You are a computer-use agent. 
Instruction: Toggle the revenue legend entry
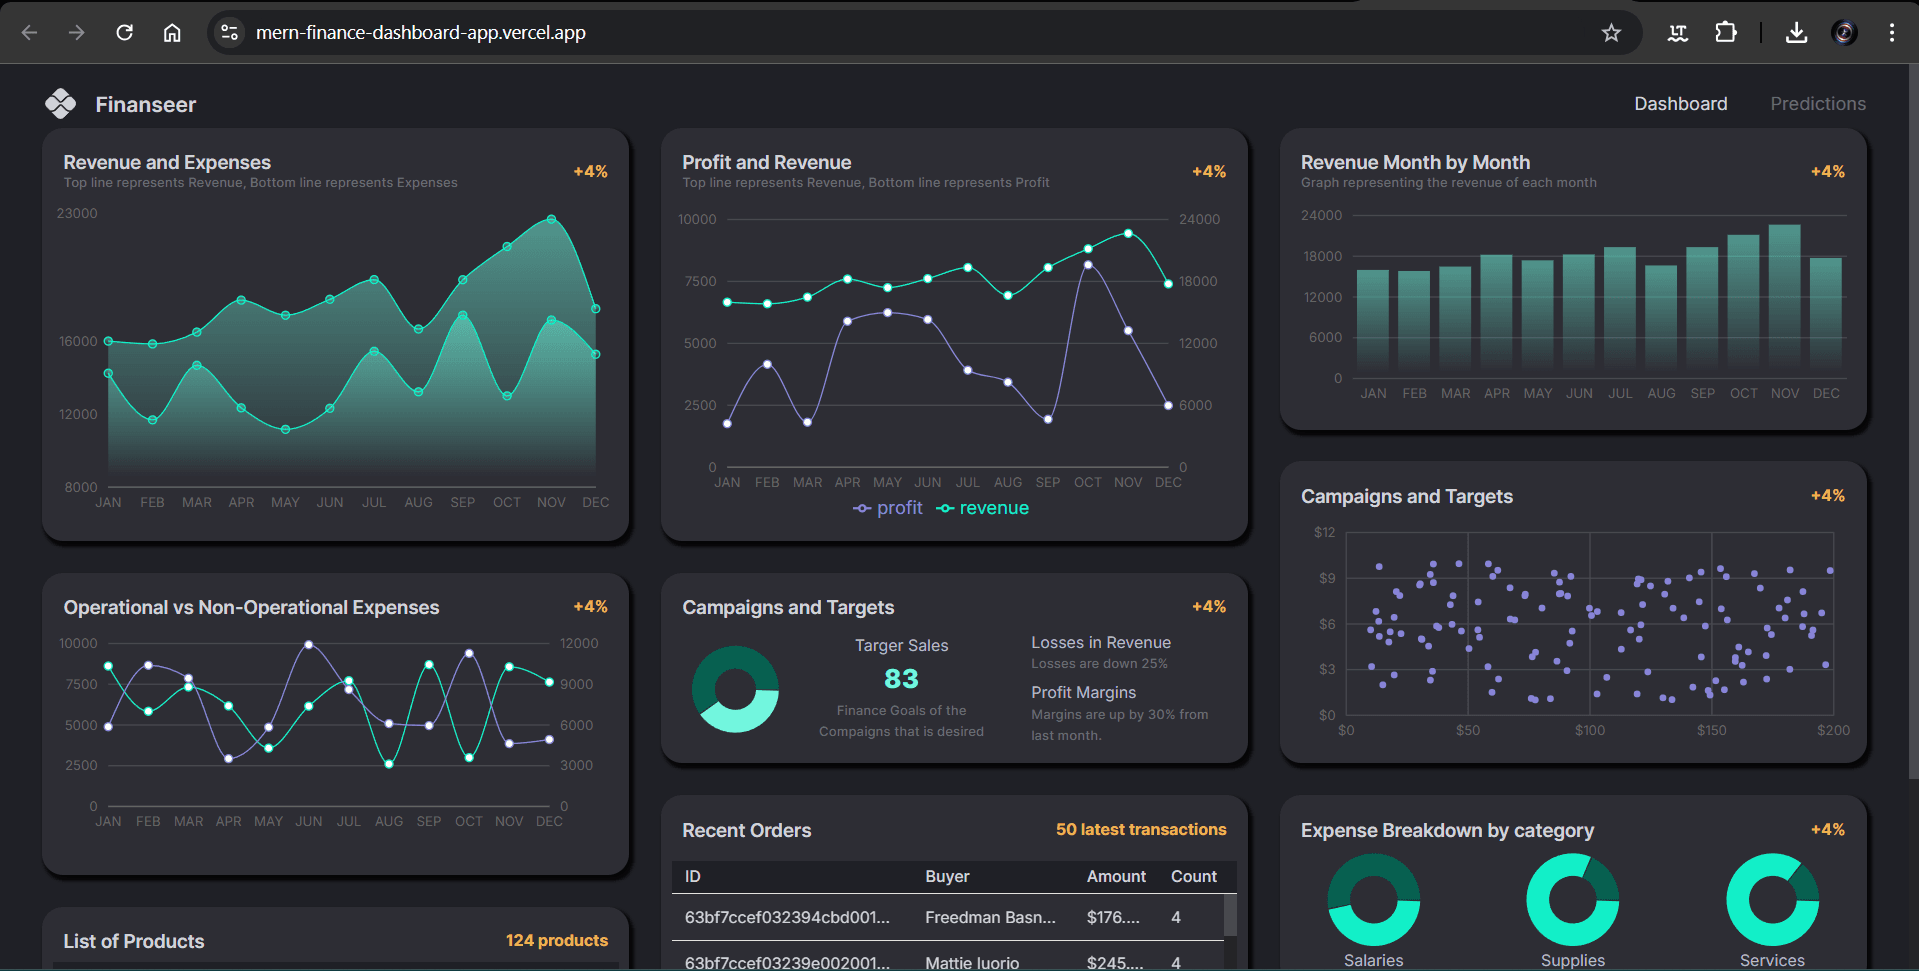pos(982,508)
